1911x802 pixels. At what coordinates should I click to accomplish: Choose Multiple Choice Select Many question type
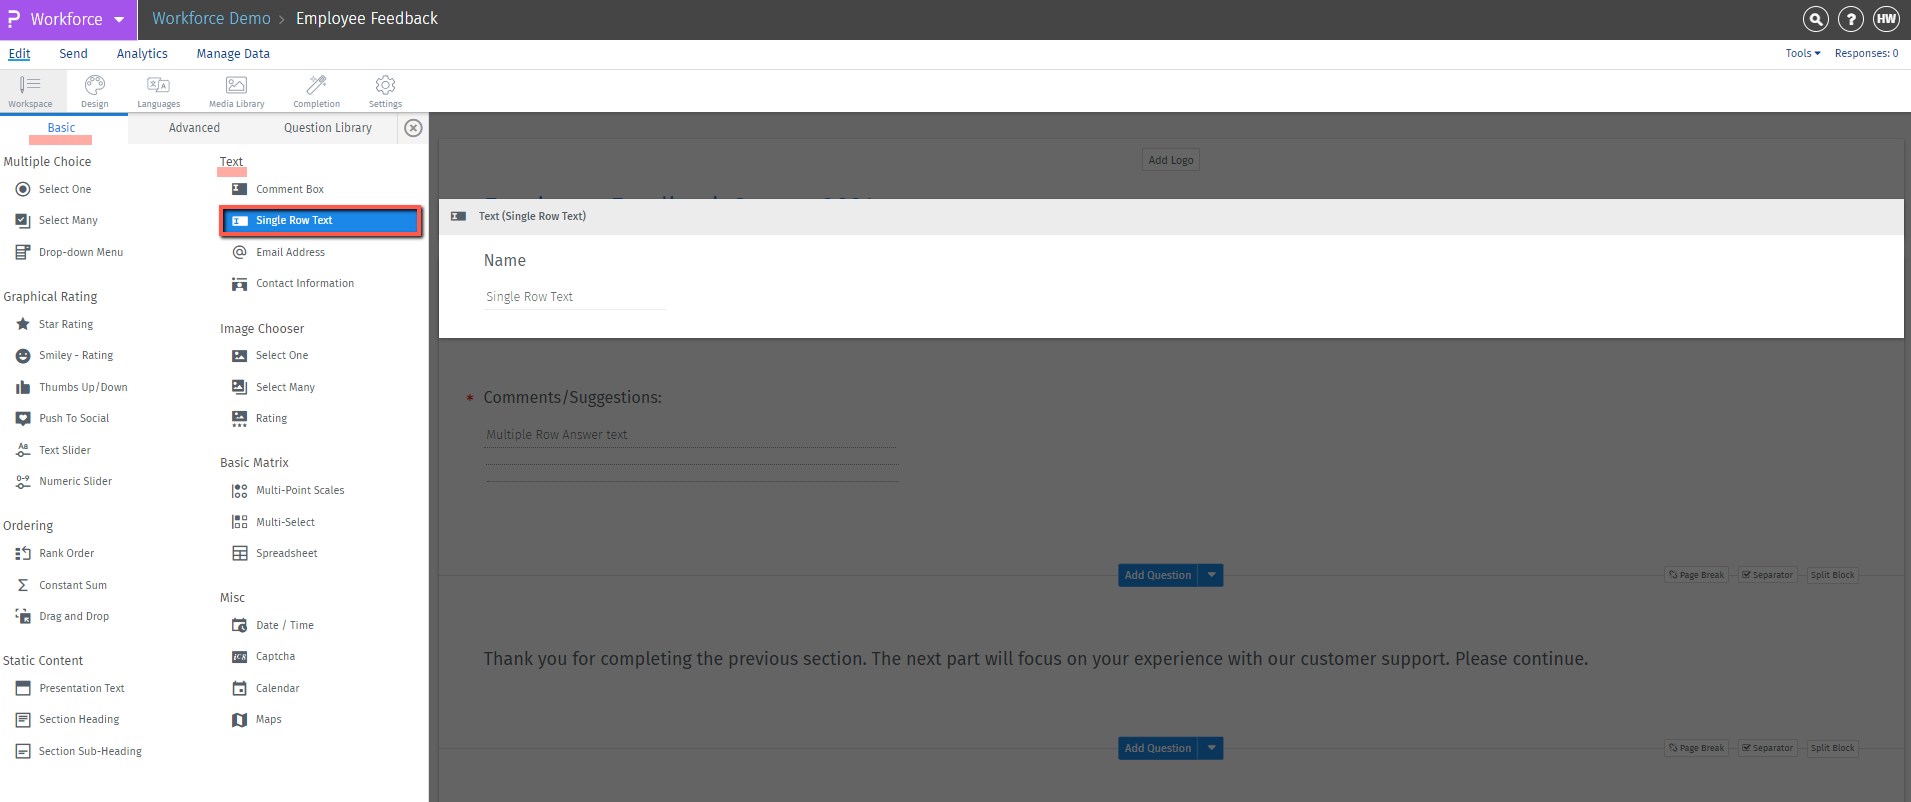click(57, 220)
